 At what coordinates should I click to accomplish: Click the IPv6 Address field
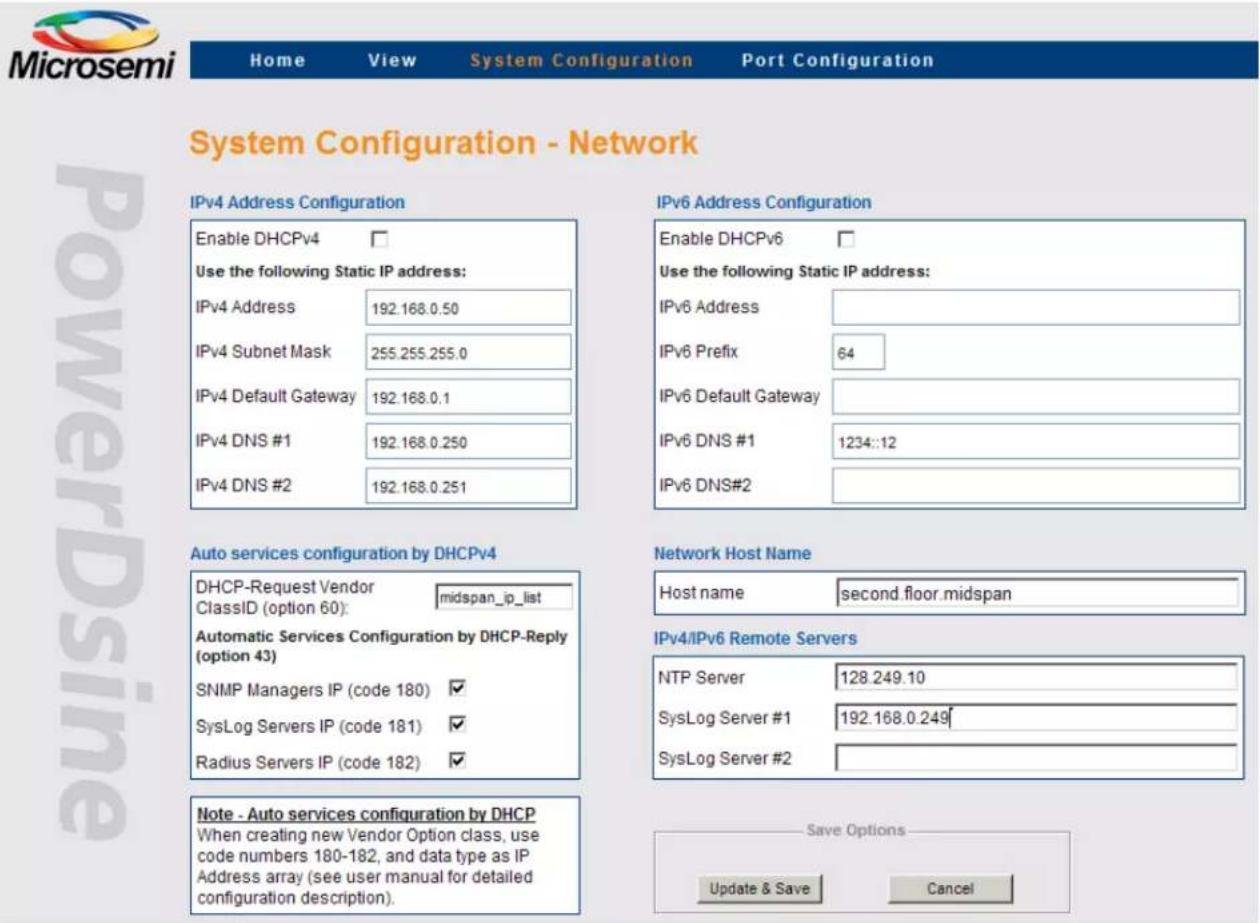click(x=1036, y=307)
